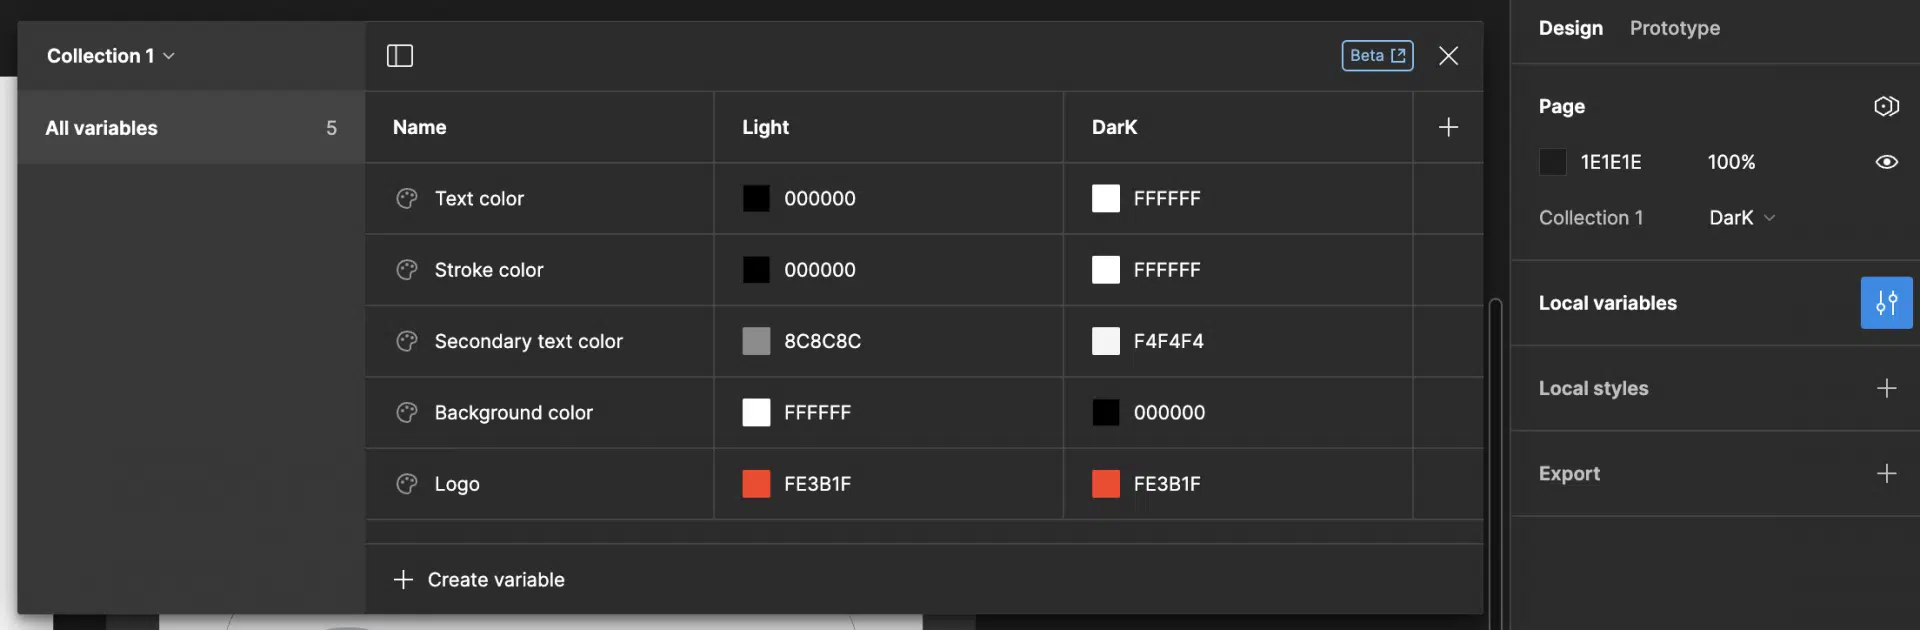Switch to the Design tab
The image size is (1920, 630).
tap(1570, 28)
